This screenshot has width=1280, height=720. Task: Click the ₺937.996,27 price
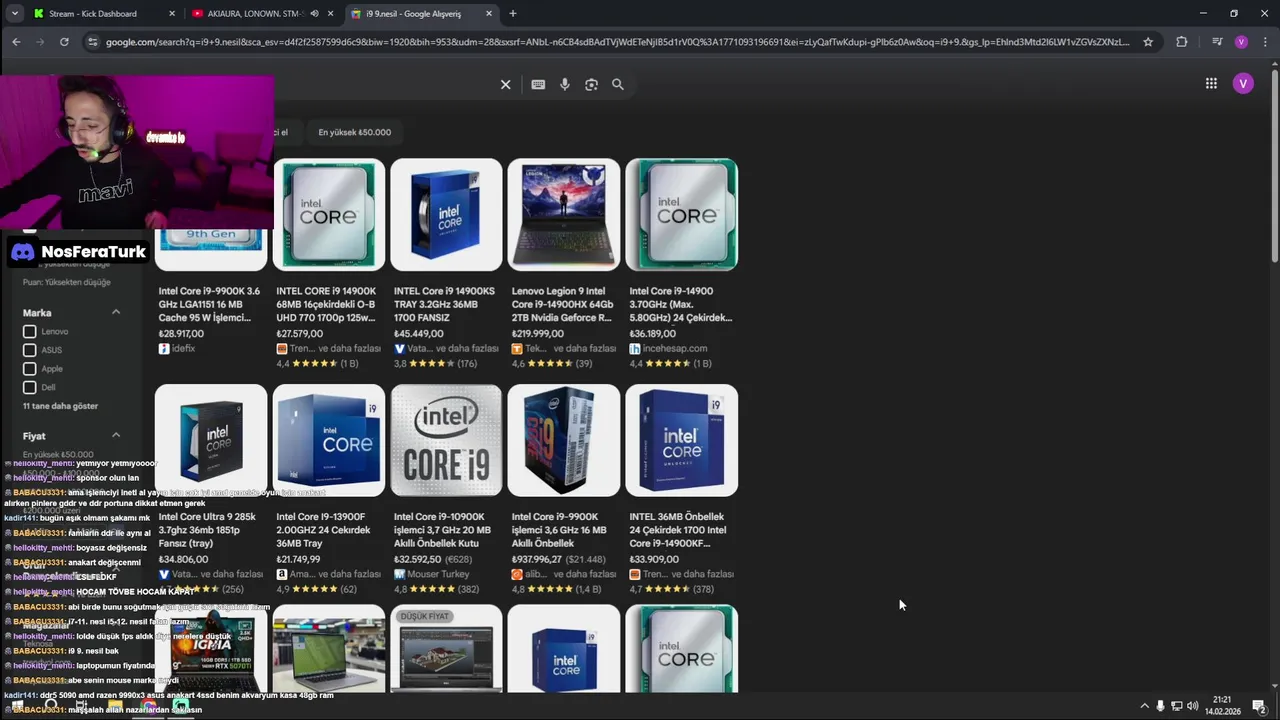536,560
